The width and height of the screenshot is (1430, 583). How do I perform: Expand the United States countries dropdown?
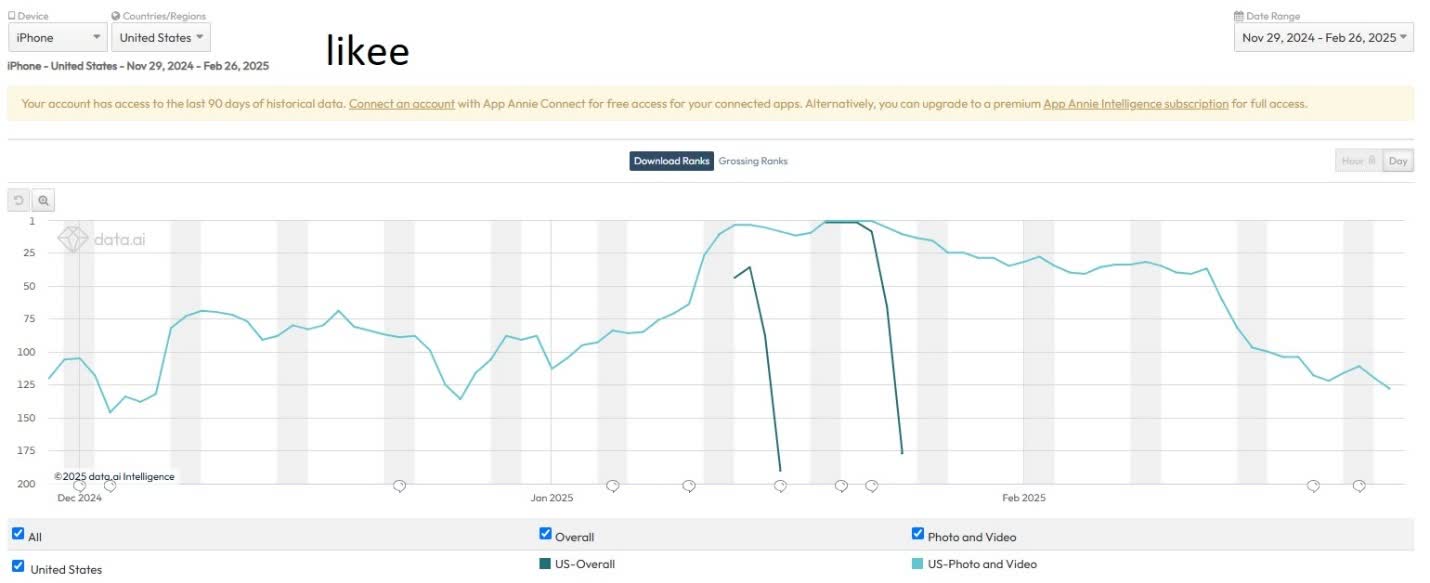160,37
